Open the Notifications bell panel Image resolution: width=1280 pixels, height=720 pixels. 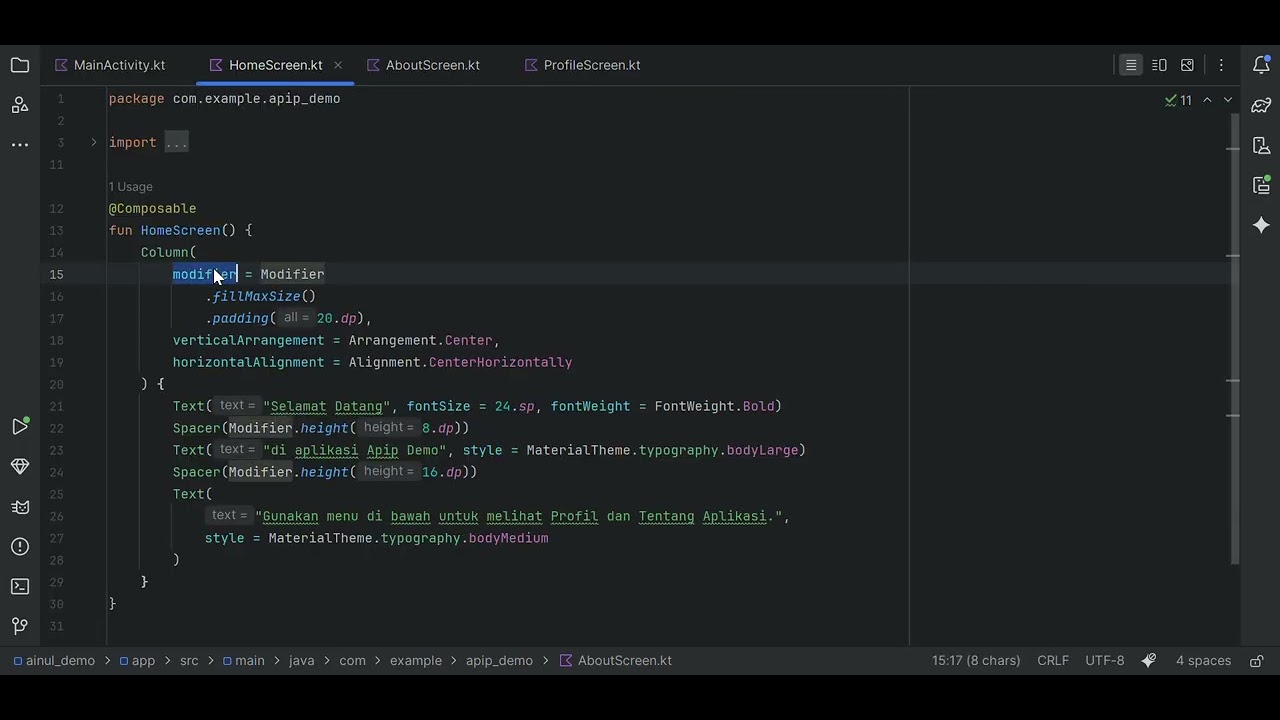point(1261,65)
